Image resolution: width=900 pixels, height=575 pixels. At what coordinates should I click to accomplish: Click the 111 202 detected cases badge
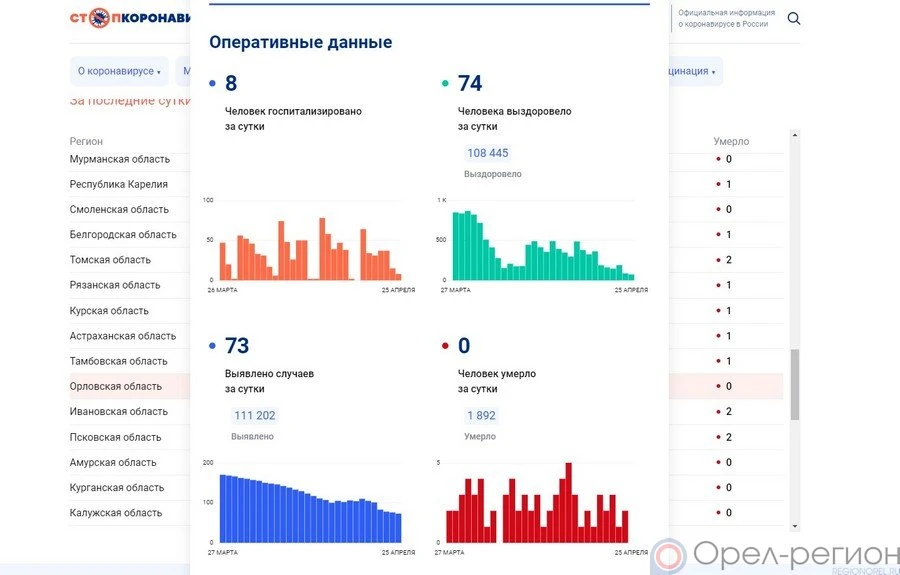pyautogui.click(x=254, y=415)
